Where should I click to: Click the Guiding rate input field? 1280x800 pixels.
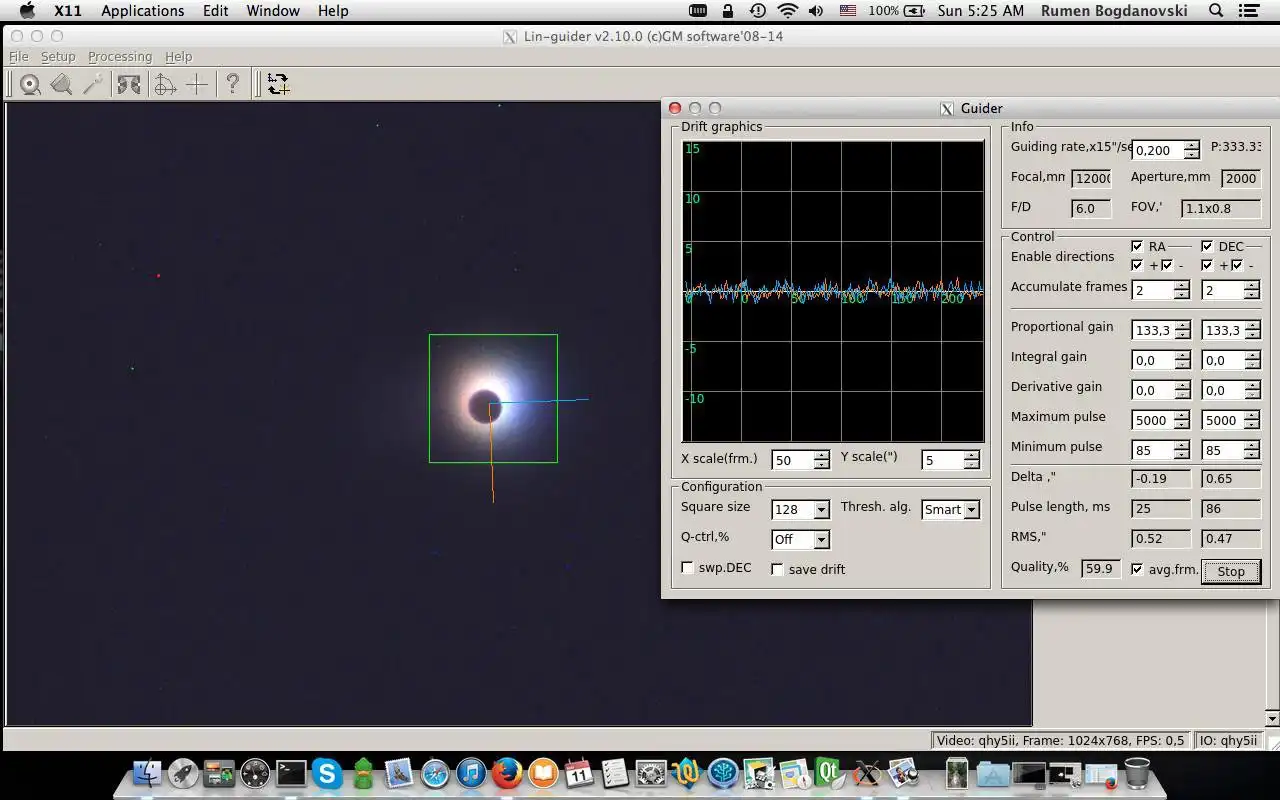pos(1157,150)
